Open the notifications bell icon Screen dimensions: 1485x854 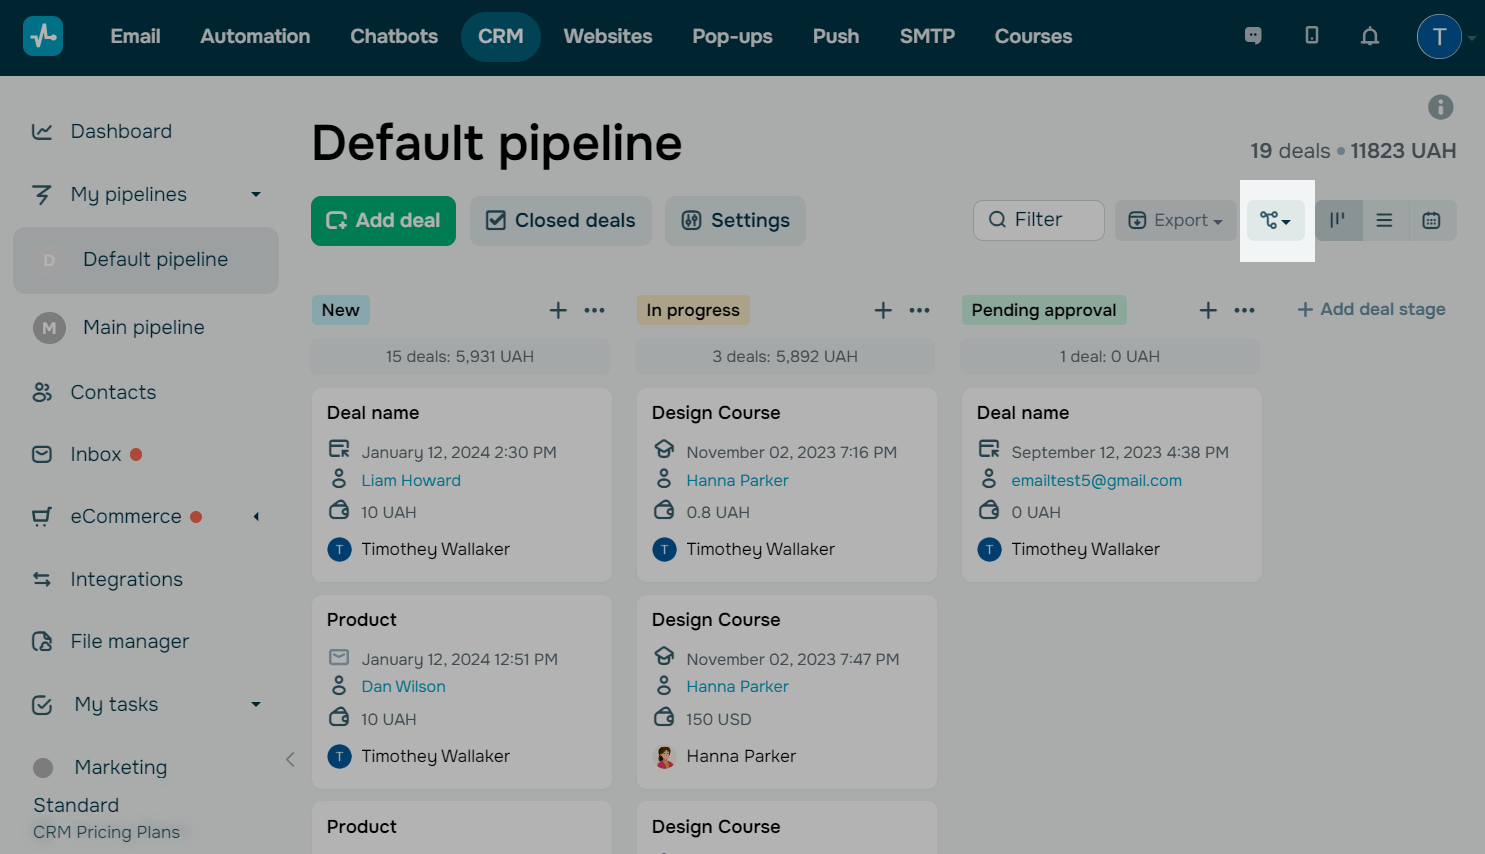(1370, 36)
